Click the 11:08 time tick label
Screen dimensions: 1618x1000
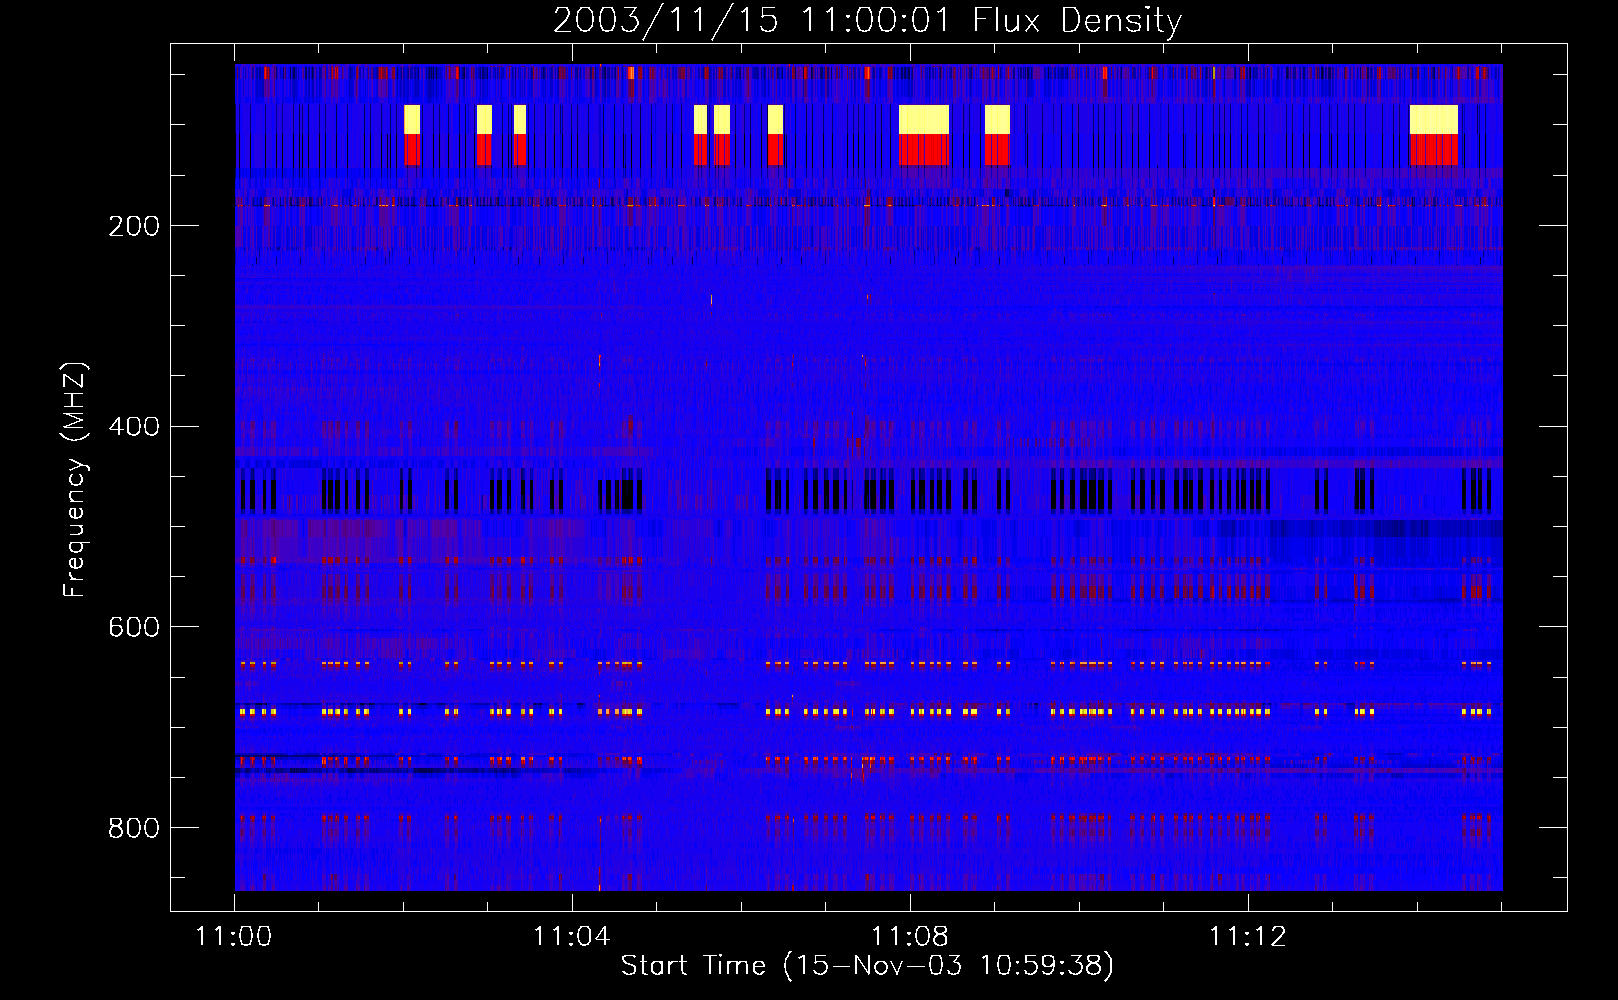pyautogui.click(x=909, y=937)
